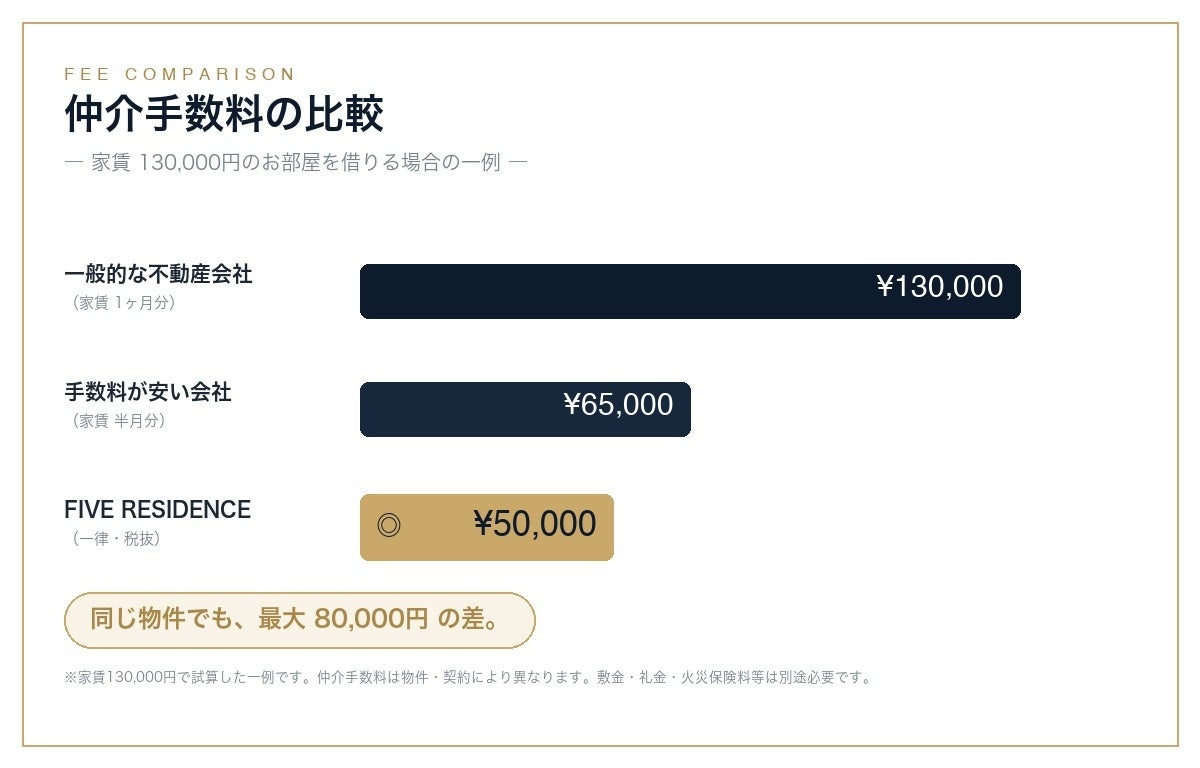Screen dimensions: 1200x768
Task: Click the double-circle icon in the gold bar
Action: pos(389,526)
